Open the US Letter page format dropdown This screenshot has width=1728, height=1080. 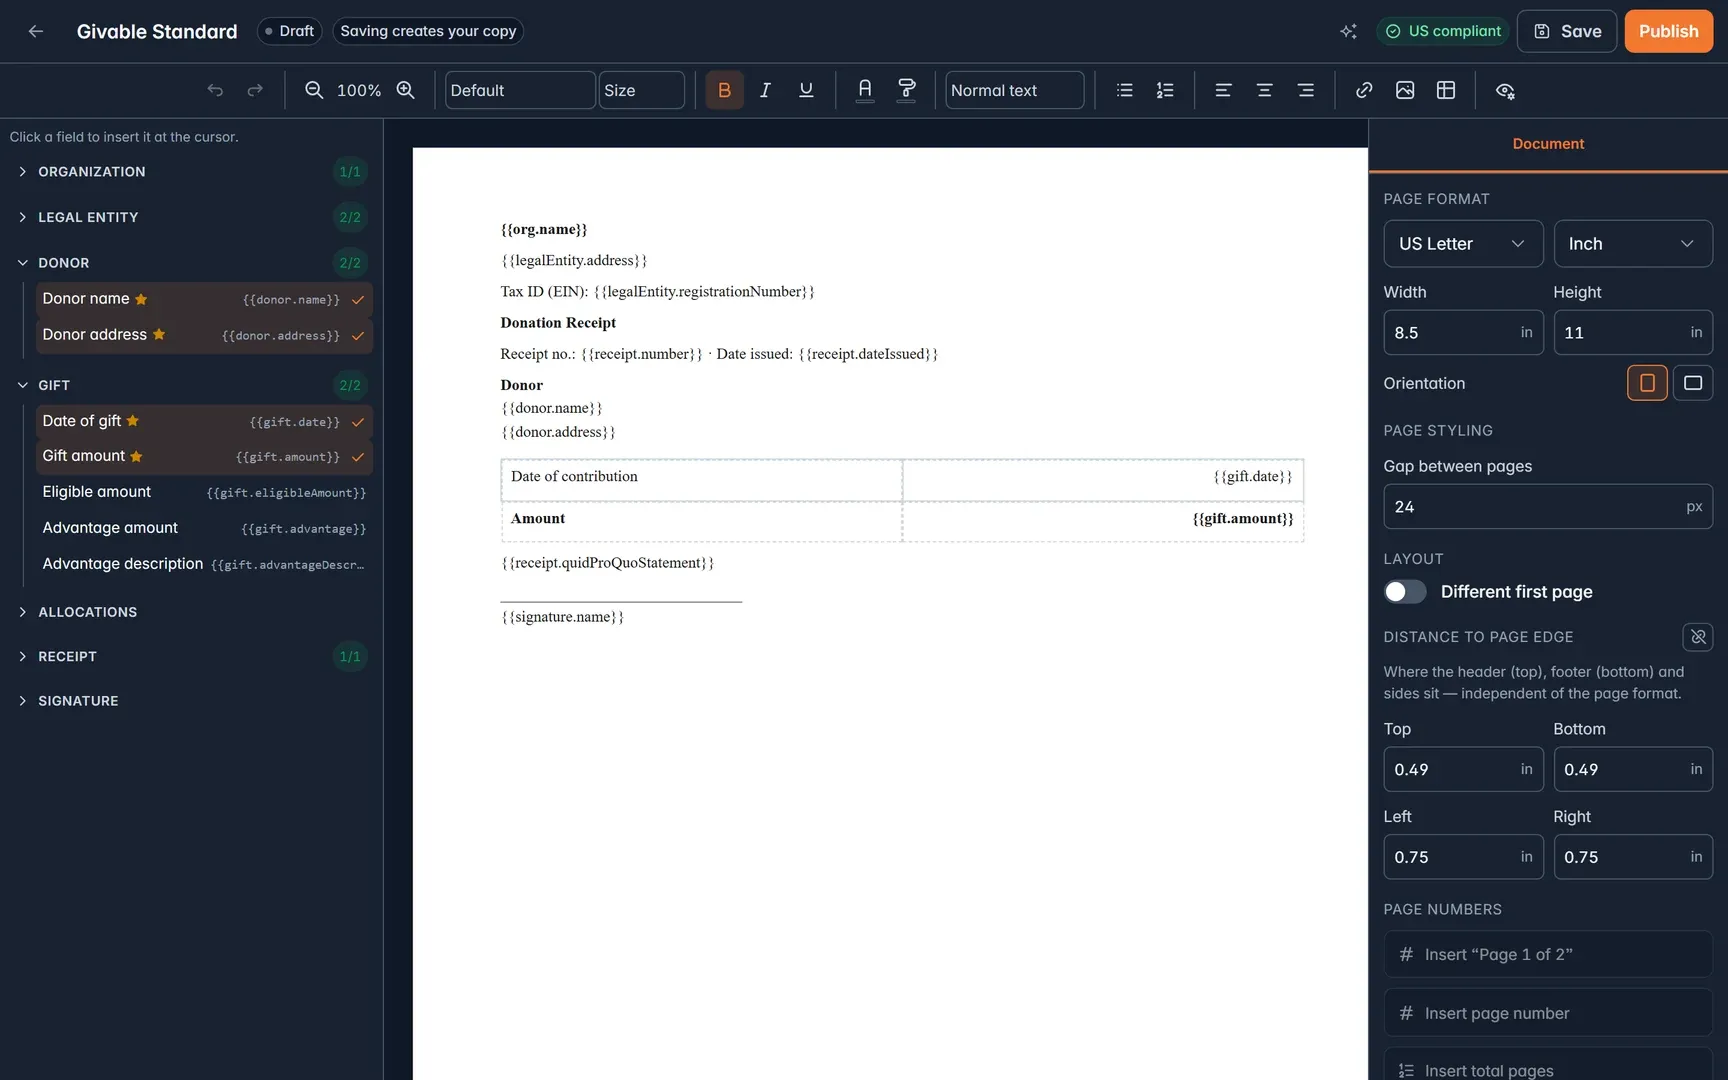click(x=1463, y=243)
